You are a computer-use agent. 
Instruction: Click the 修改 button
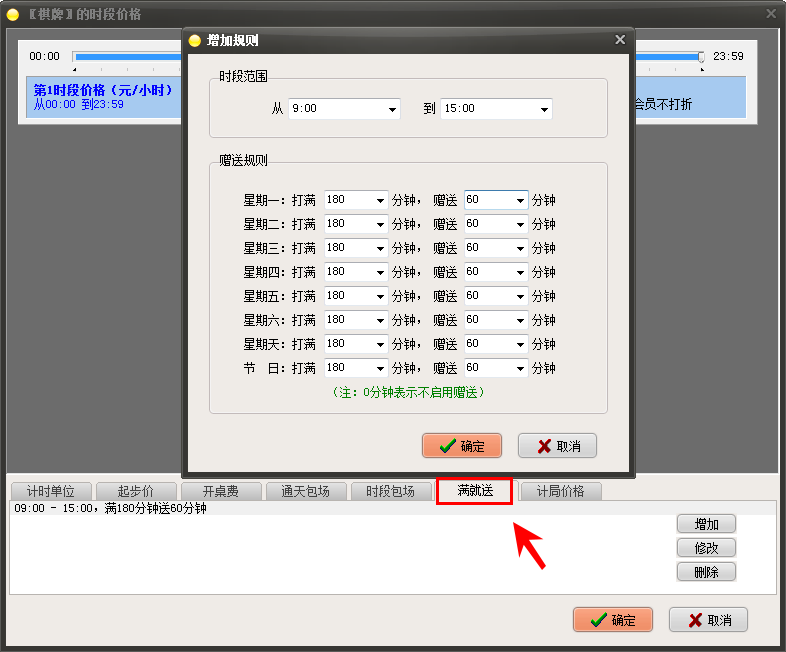coord(706,548)
